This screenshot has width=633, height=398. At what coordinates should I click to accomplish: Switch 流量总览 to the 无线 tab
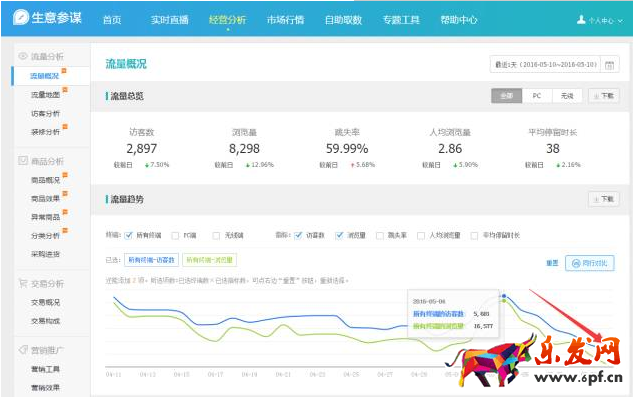coord(567,96)
